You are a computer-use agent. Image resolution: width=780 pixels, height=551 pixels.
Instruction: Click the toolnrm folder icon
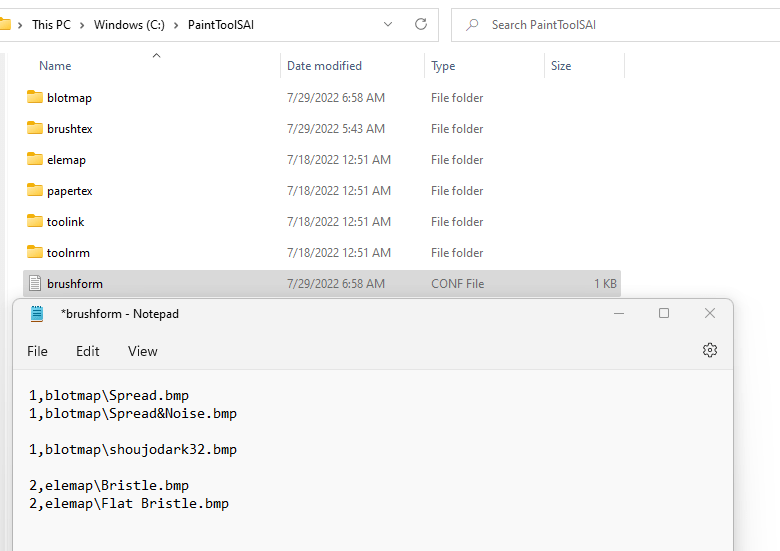point(35,252)
